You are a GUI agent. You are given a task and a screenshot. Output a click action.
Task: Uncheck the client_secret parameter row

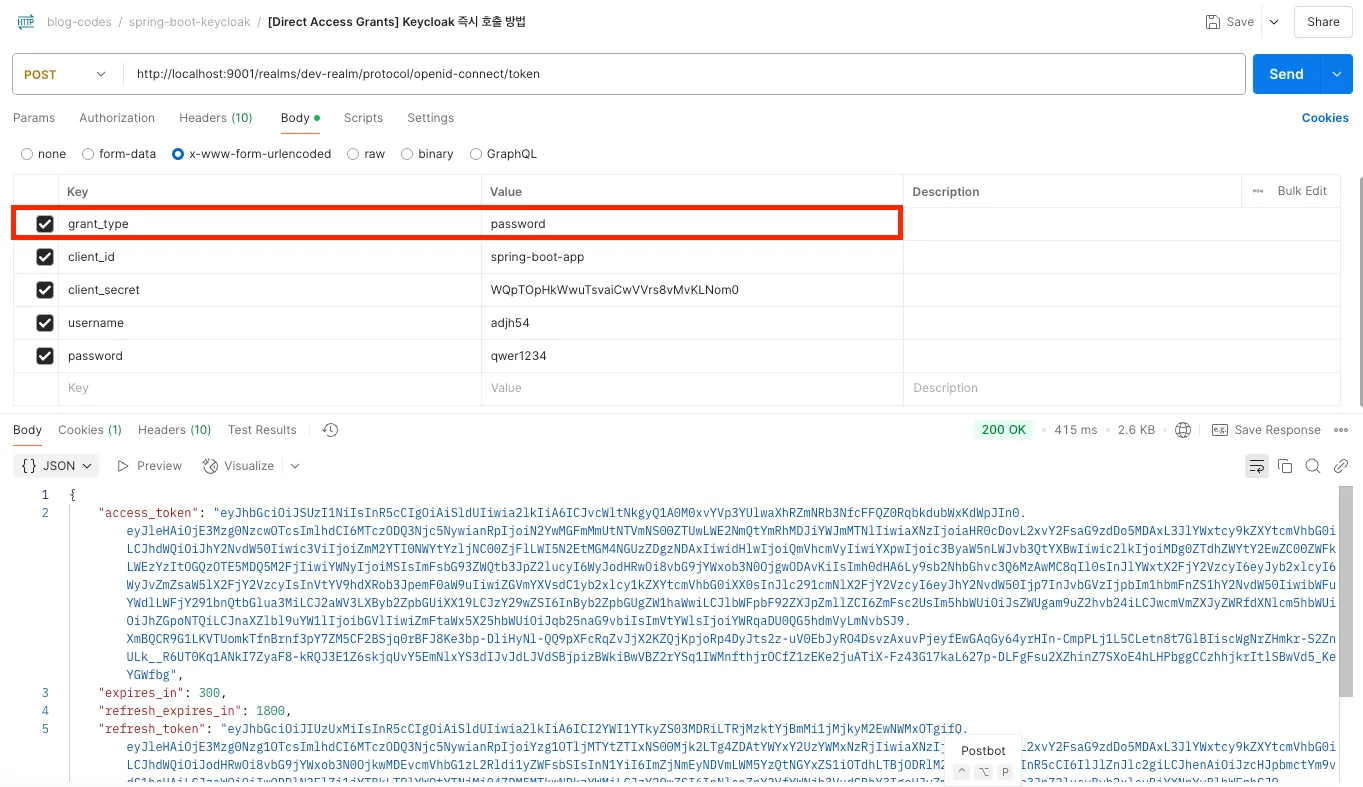pyautogui.click(x=45, y=290)
